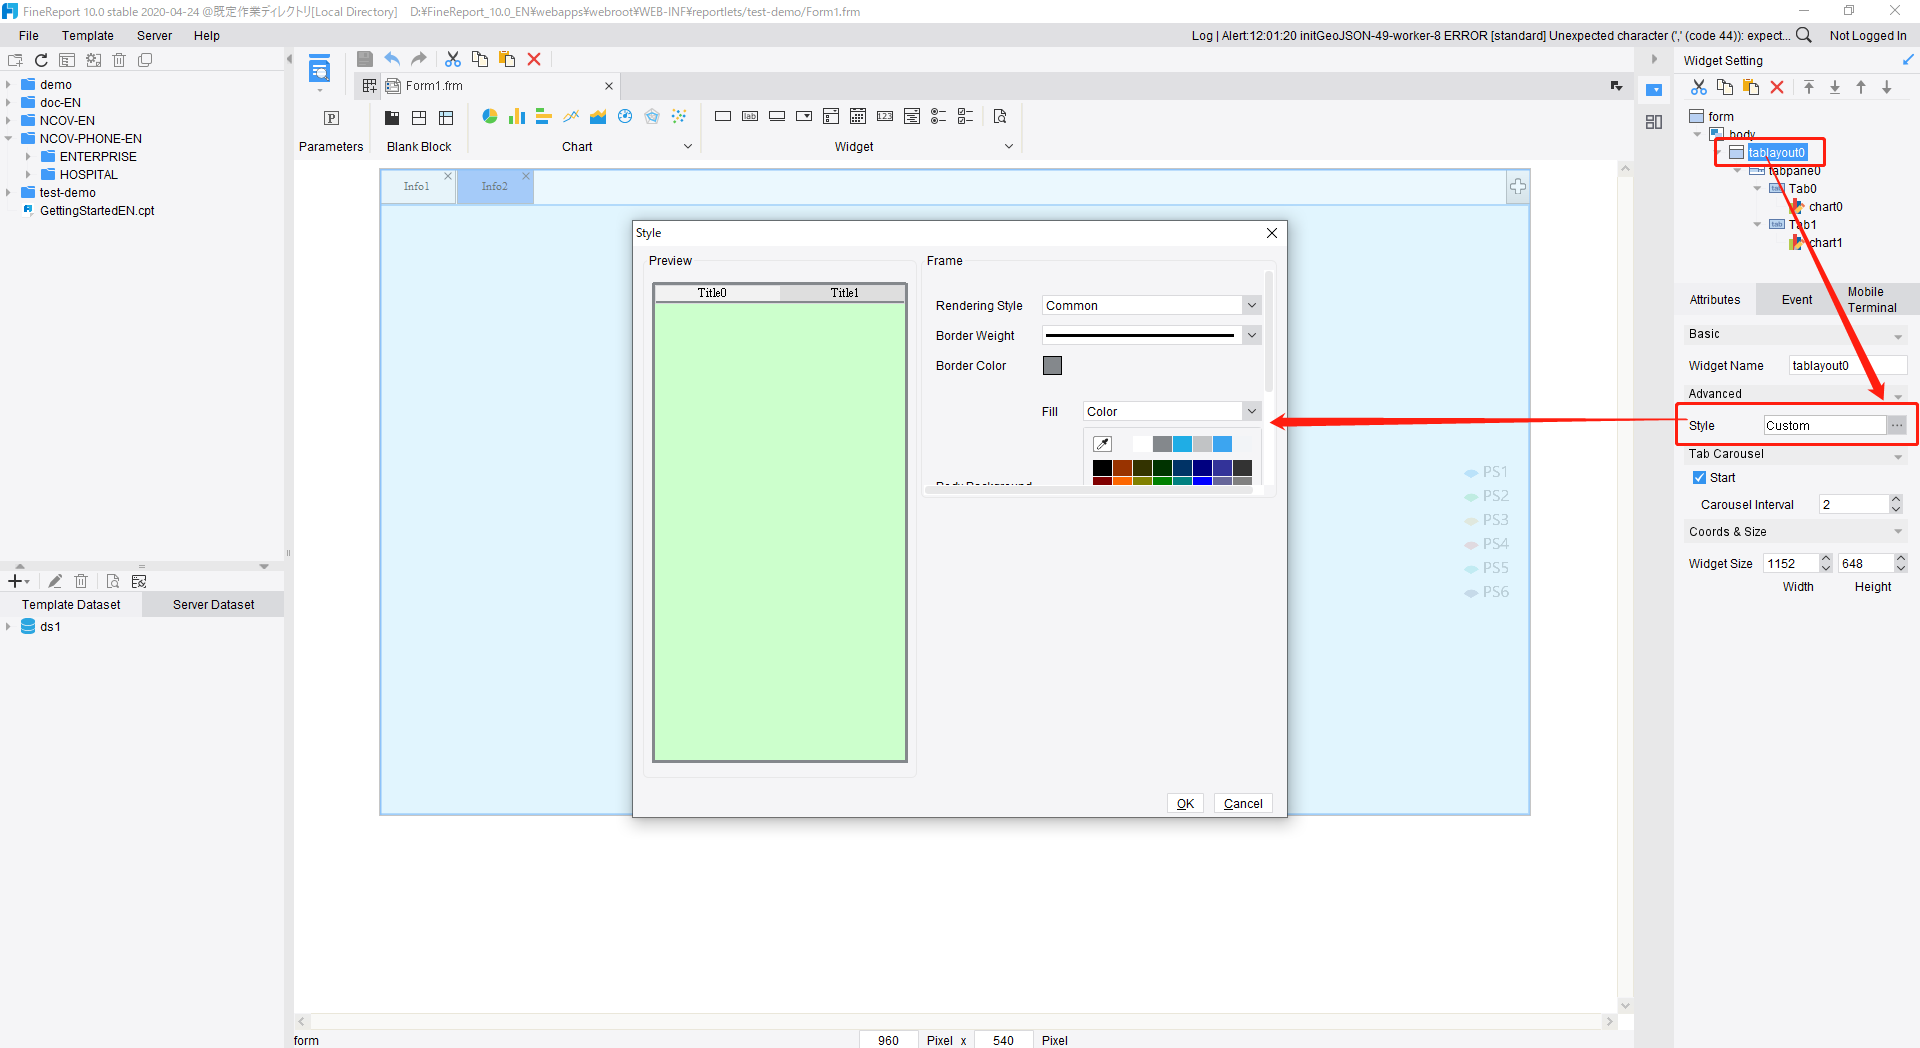
Task: Move widget up using the up arrow icon
Action: (x=1861, y=87)
